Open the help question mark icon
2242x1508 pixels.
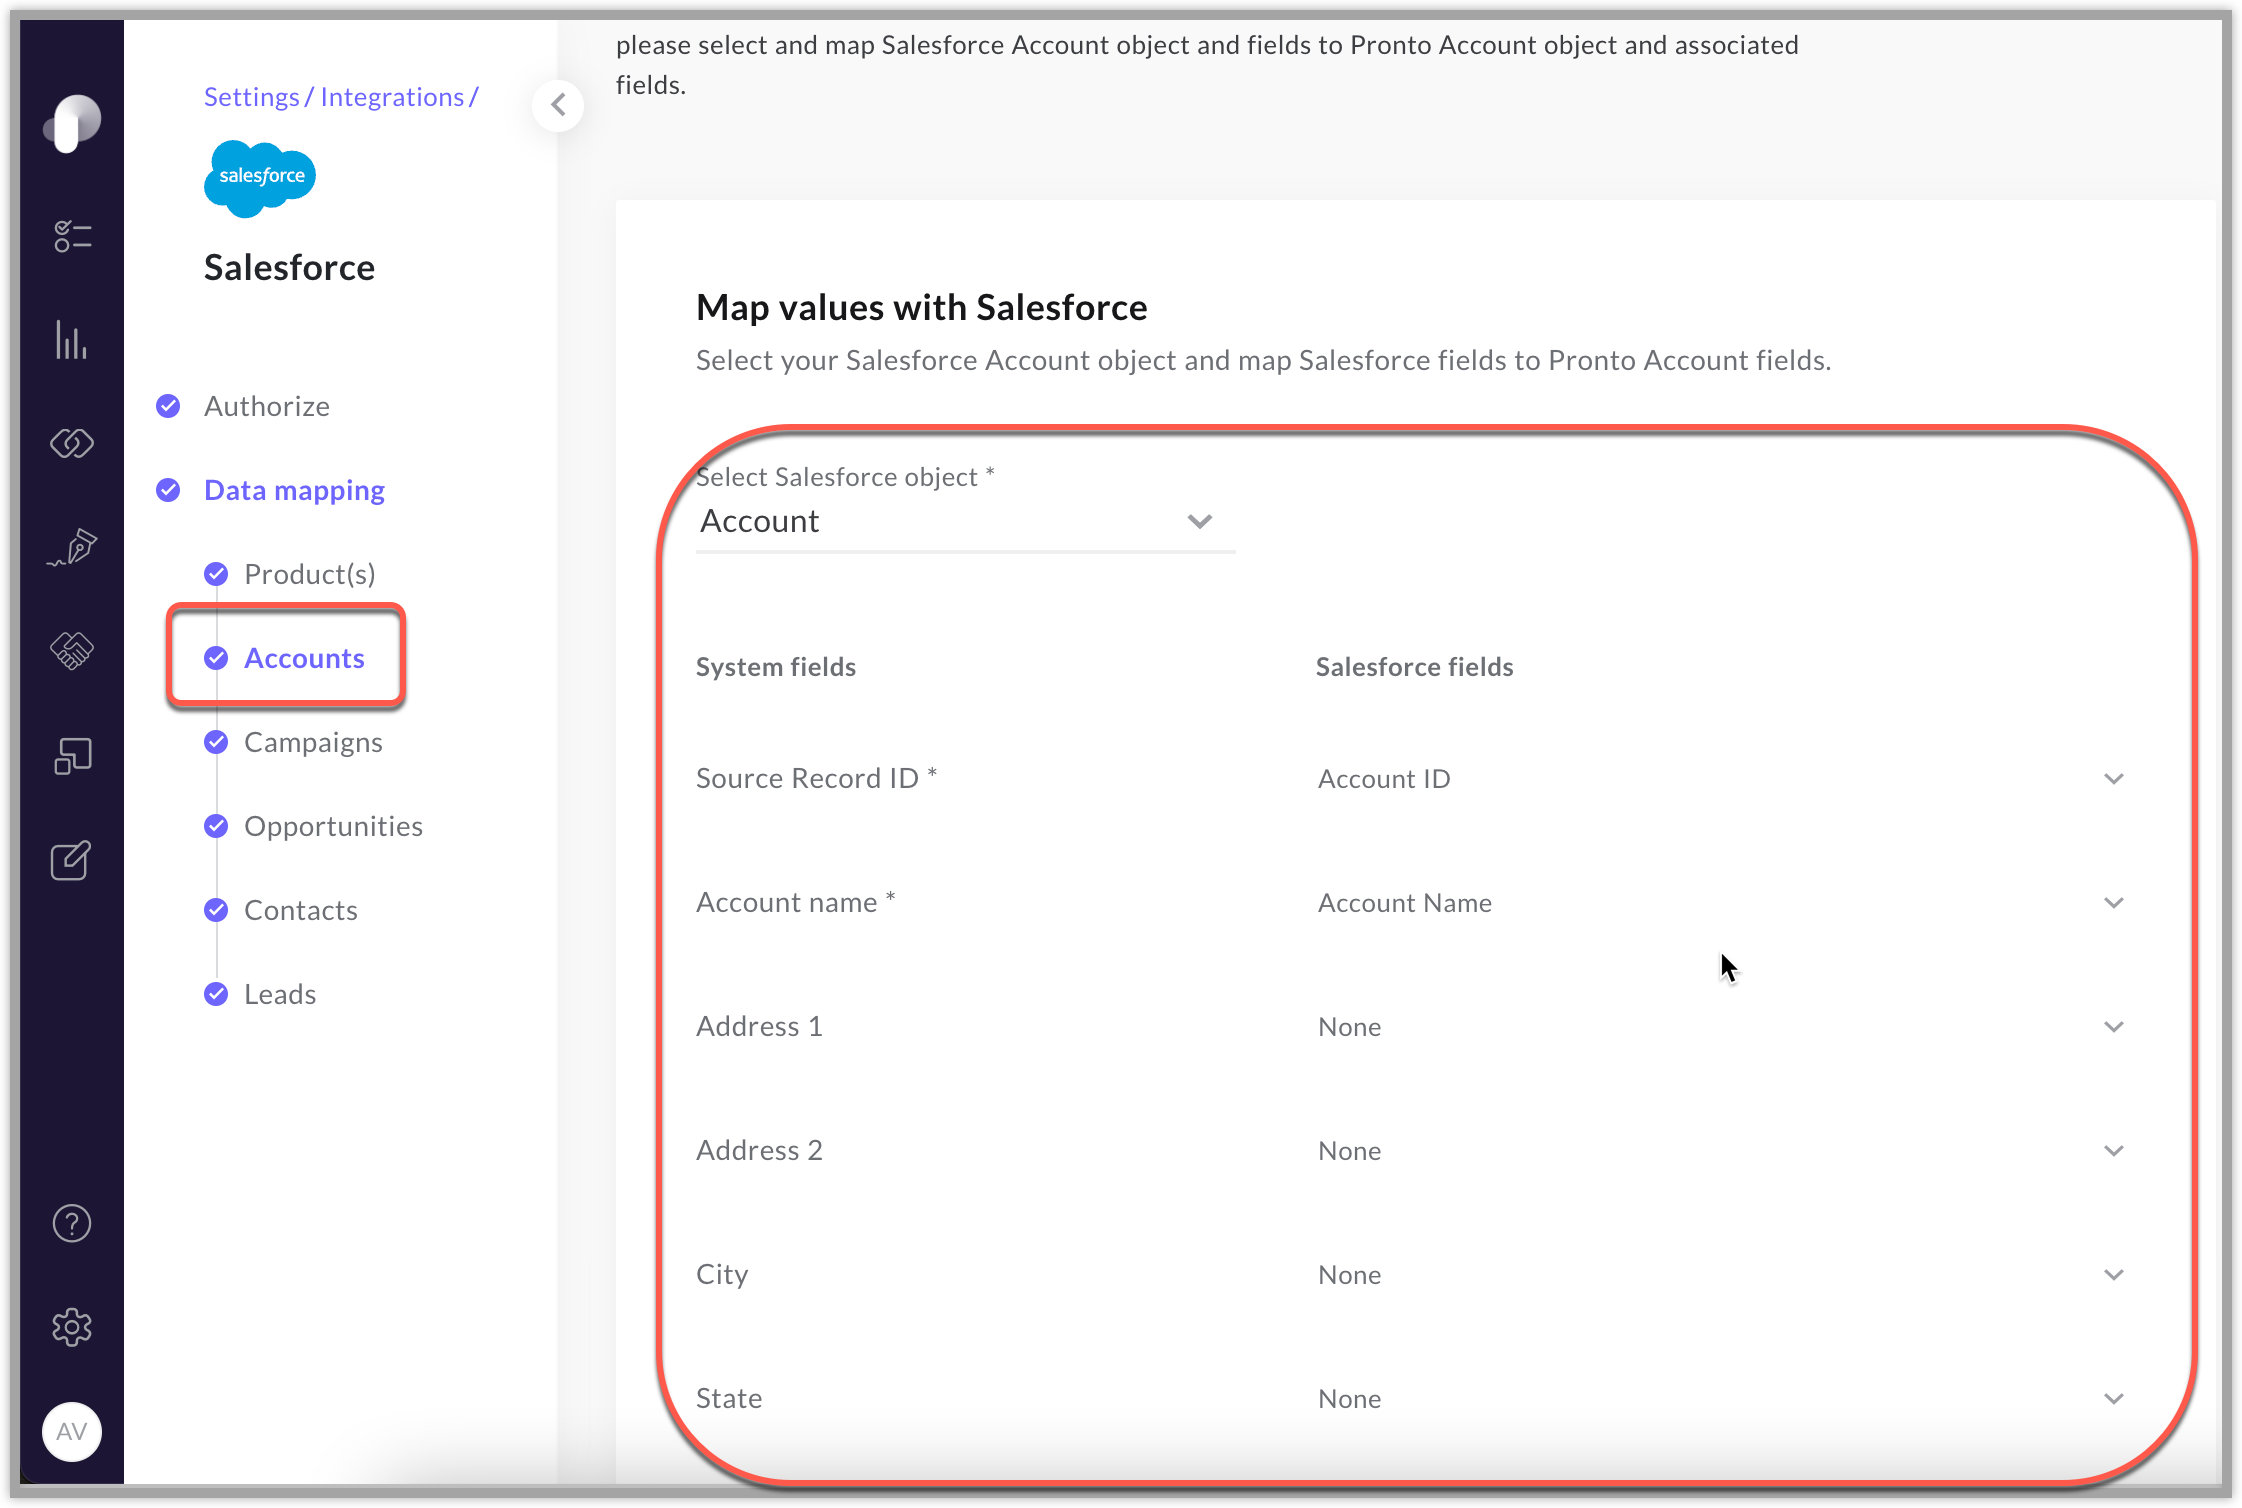71,1223
